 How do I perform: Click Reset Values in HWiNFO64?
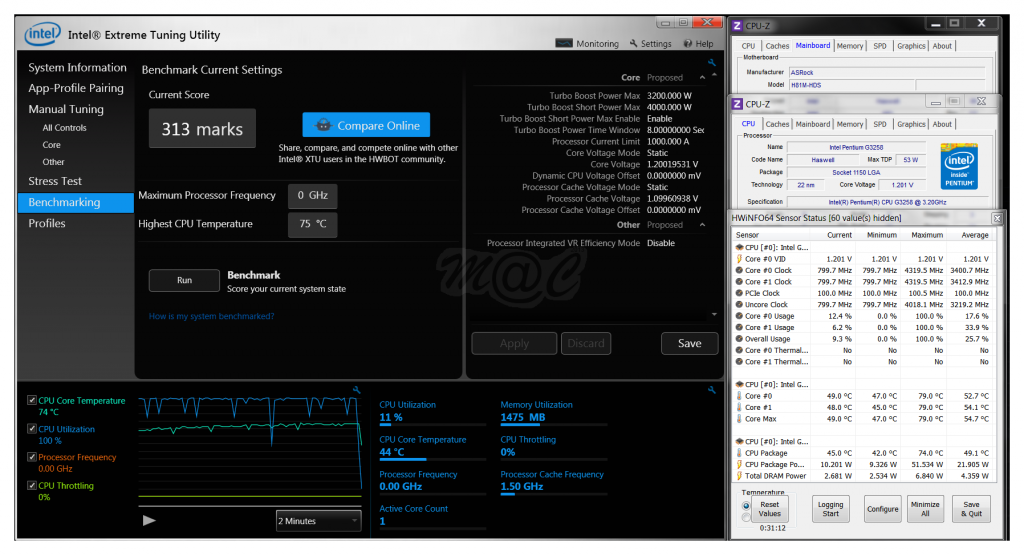coord(769,509)
